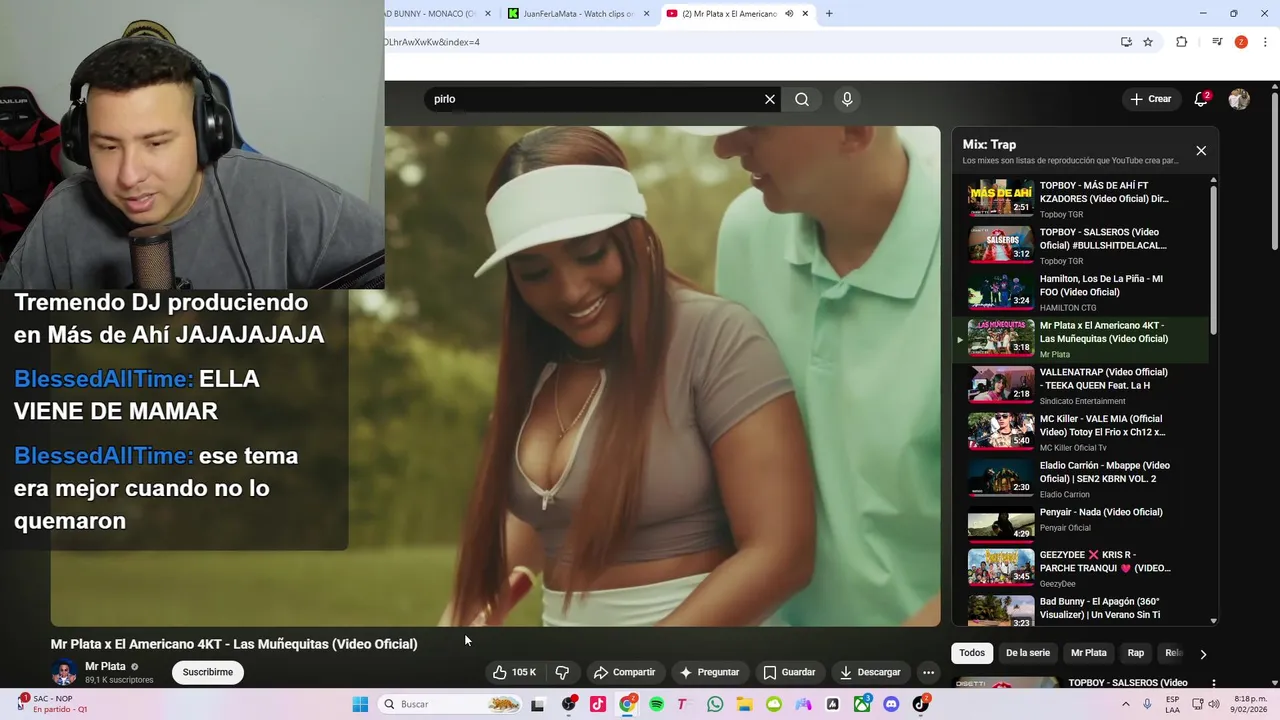Save video with Guardar button
The image size is (1280, 720).
click(789, 672)
